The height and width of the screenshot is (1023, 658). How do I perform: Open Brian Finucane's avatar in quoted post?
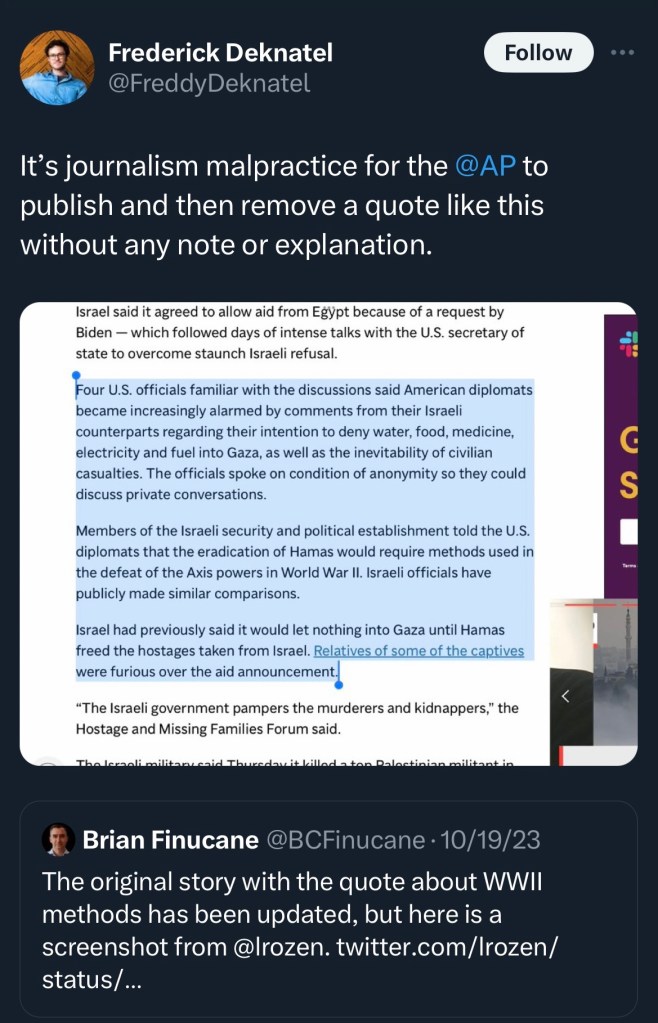[x=59, y=840]
